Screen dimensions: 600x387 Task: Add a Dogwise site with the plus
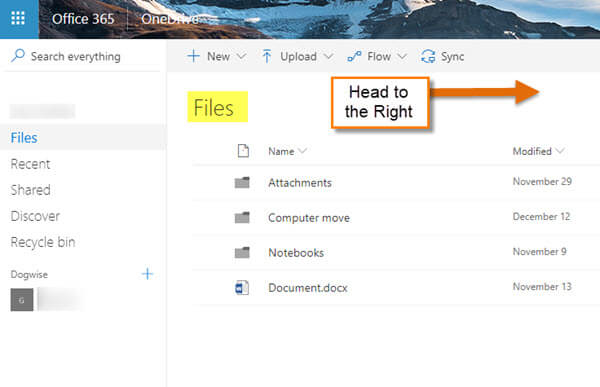click(x=147, y=274)
